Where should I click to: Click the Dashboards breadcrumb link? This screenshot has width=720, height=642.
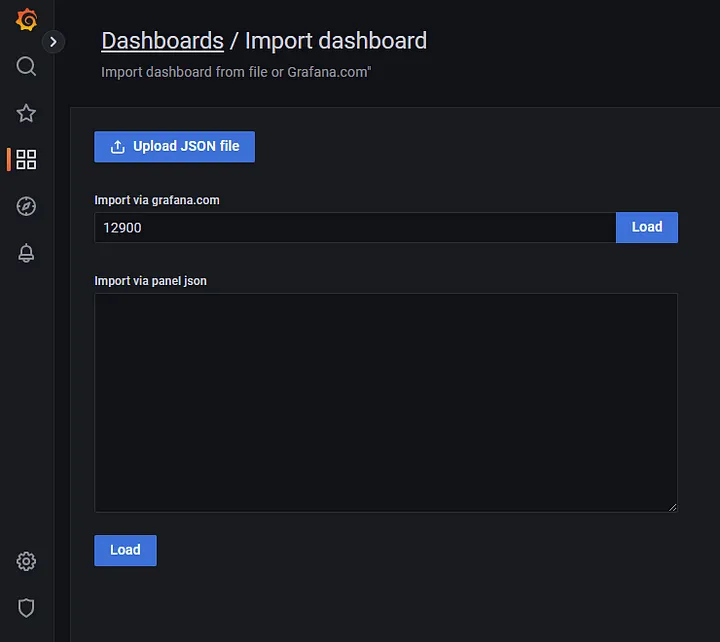pos(163,41)
